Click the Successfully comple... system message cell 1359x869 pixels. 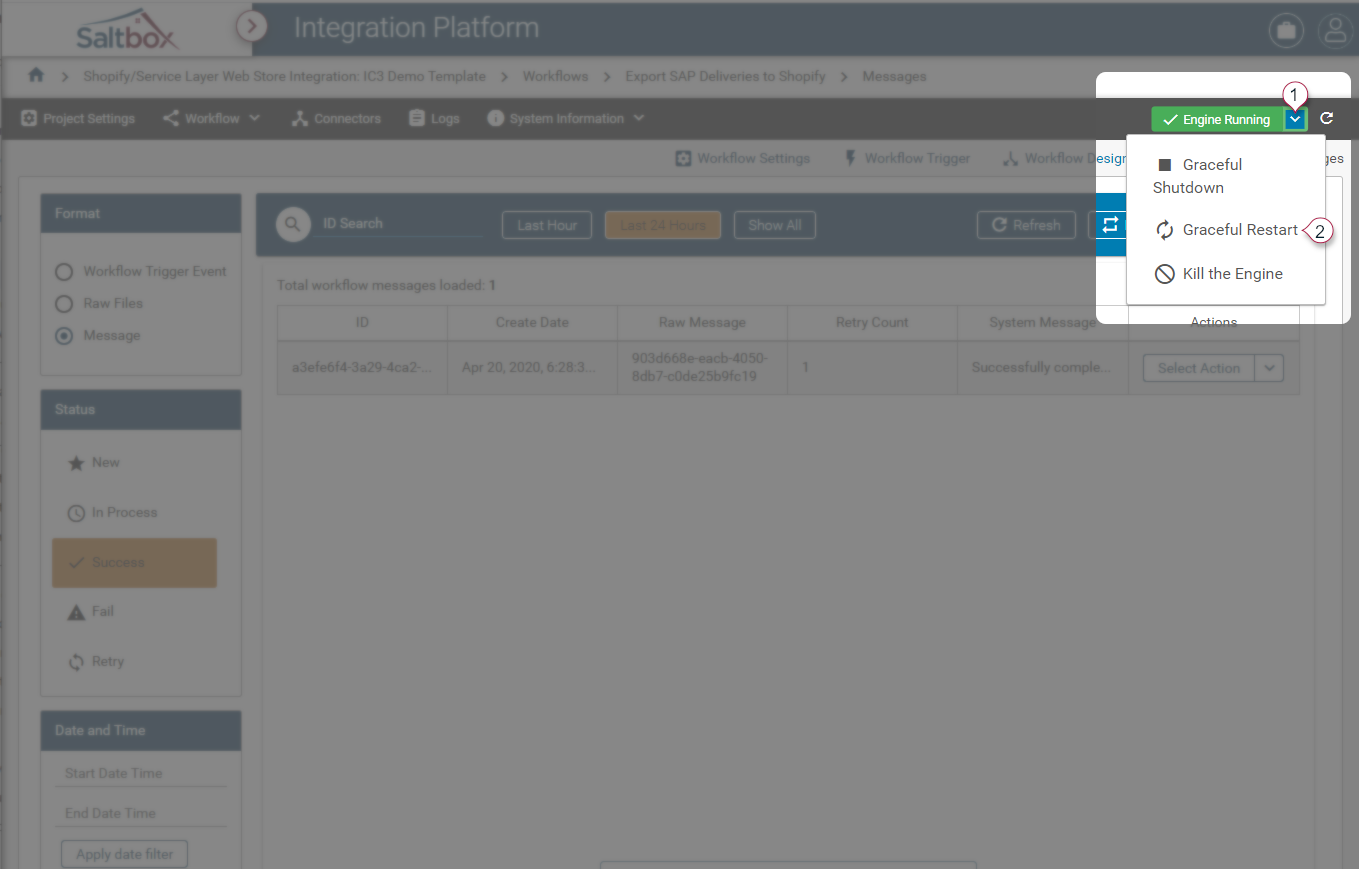[x=1042, y=367]
